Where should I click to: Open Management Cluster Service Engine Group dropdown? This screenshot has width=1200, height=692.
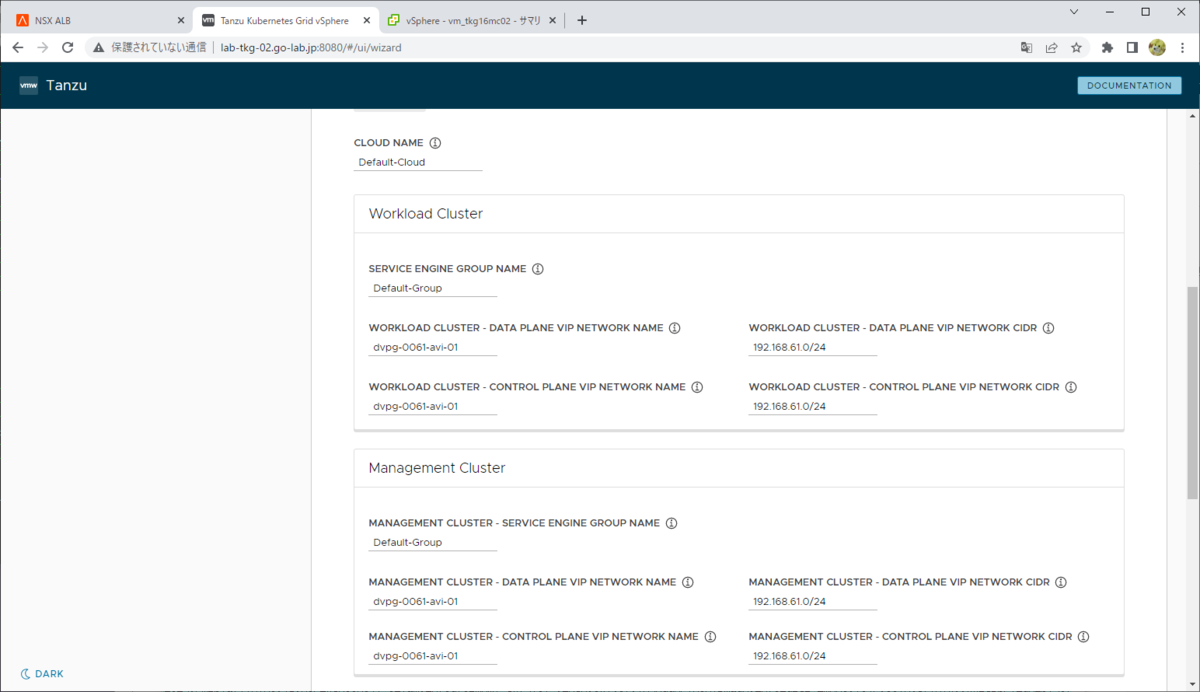point(433,542)
